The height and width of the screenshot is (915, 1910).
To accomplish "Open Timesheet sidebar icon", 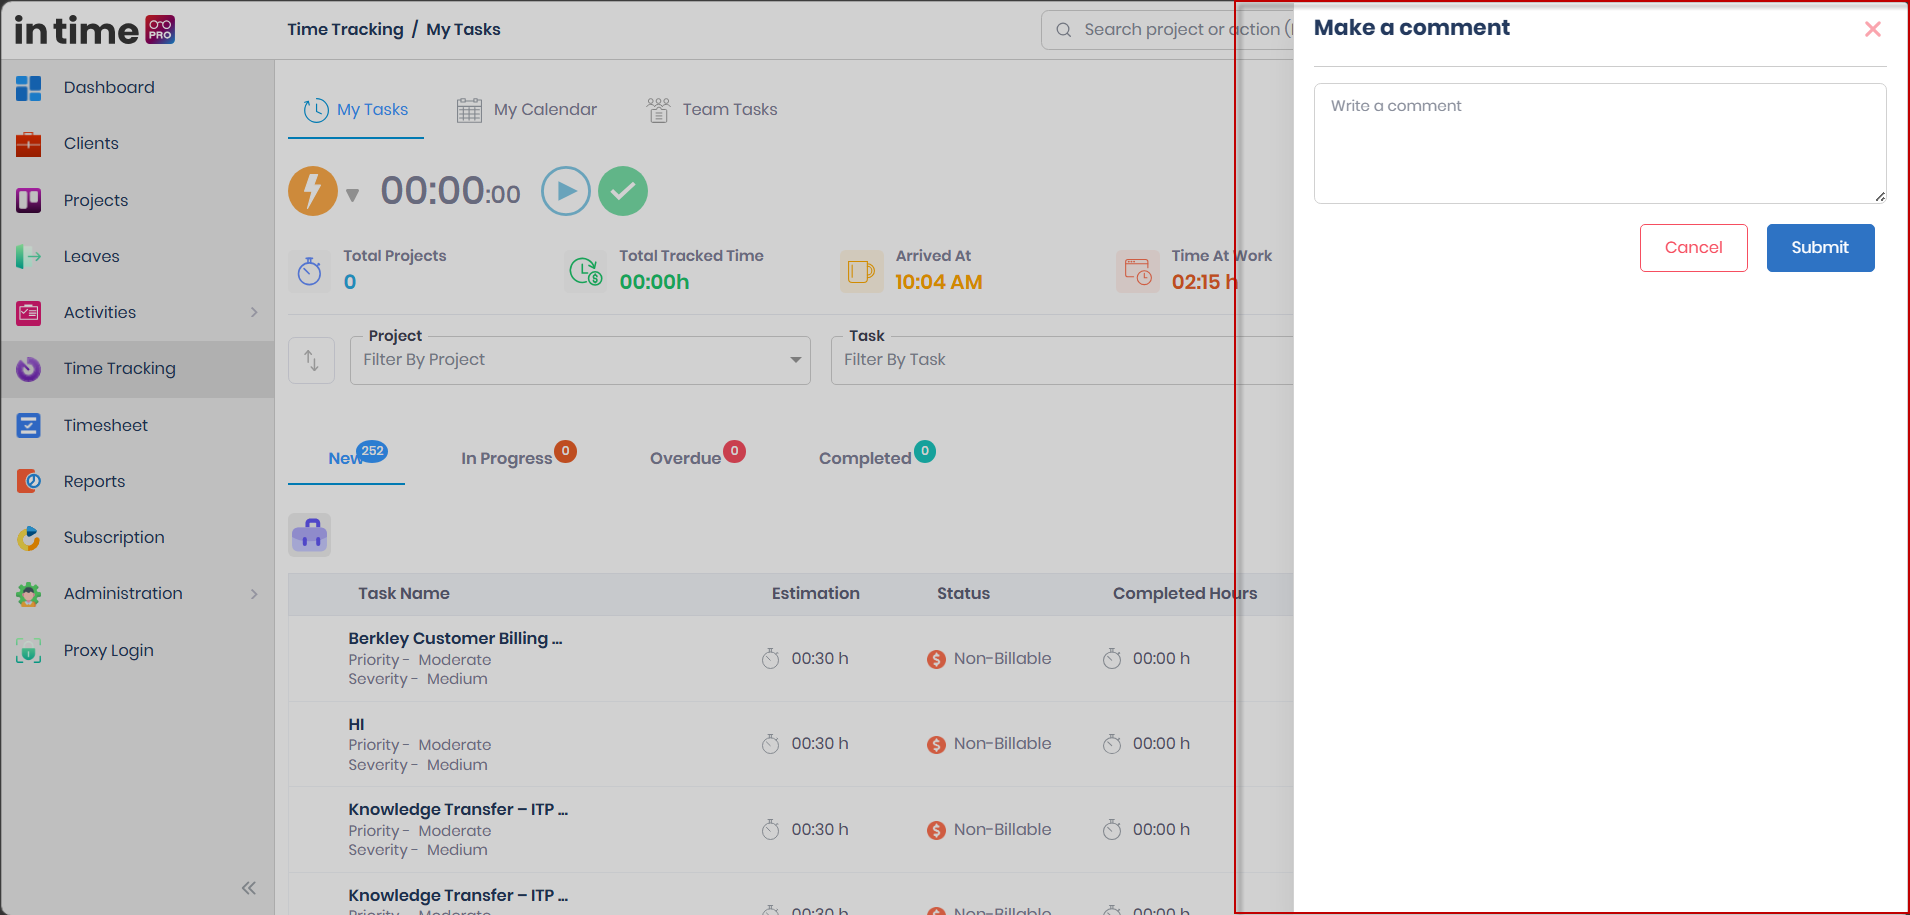I will [29, 425].
